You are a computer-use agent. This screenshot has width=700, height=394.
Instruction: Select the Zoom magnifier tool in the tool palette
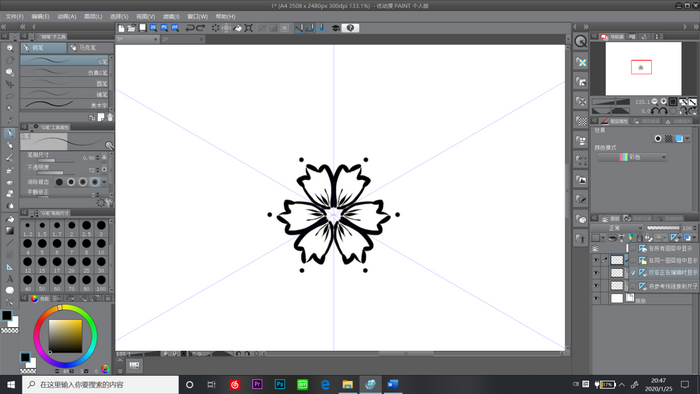pyautogui.click(x=9, y=48)
